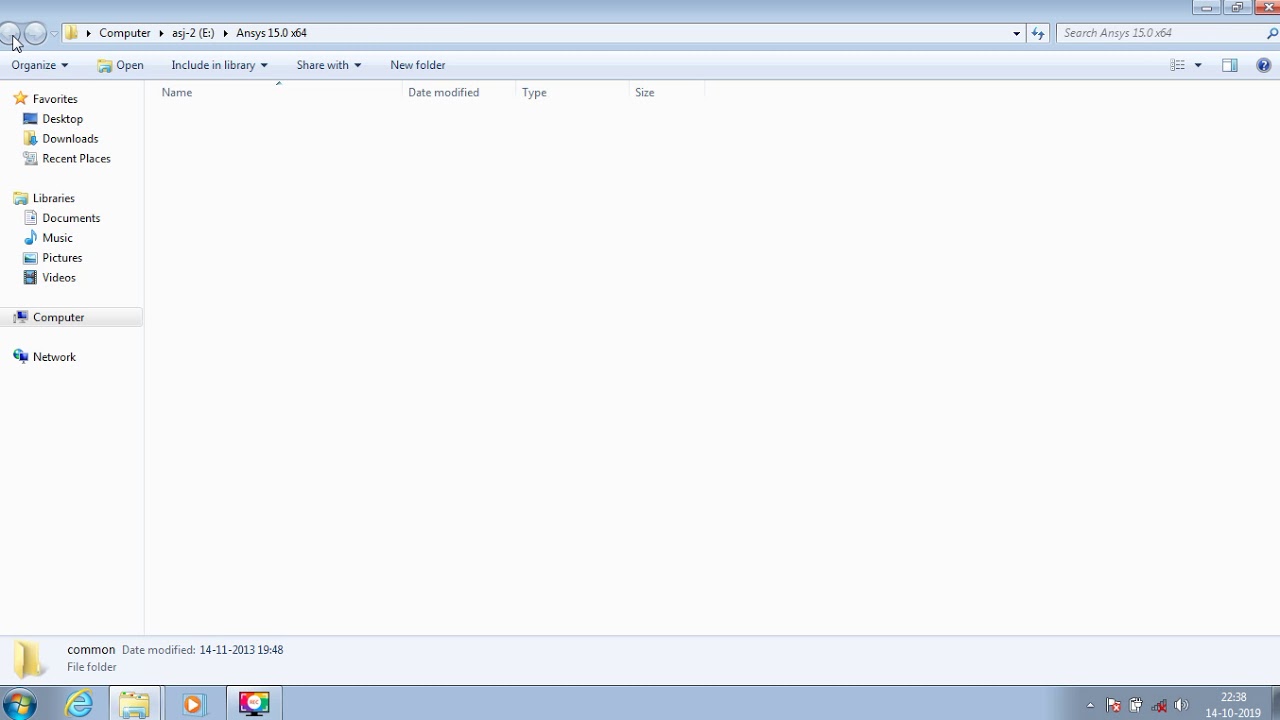This screenshot has height=720, width=1280.
Task: Open Help with the question mark icon
Action: click(x=1263, y=65)
